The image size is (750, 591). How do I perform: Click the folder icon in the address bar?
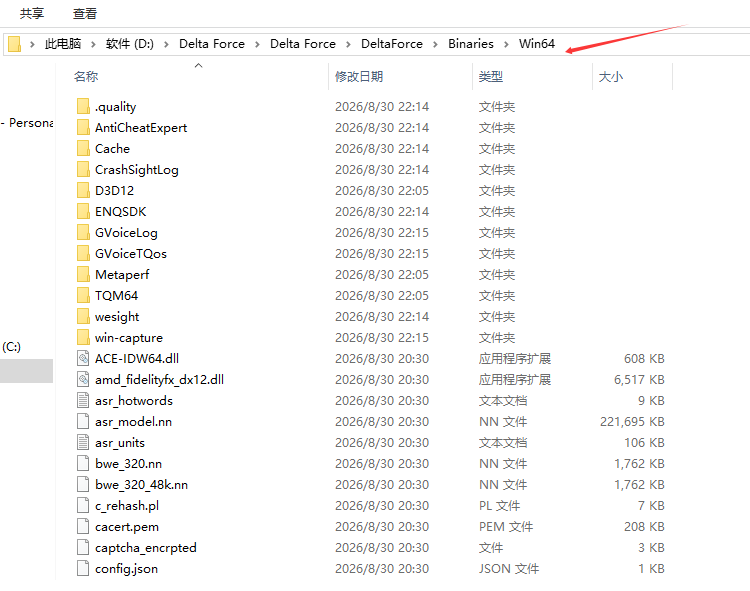tap(14, 44)
